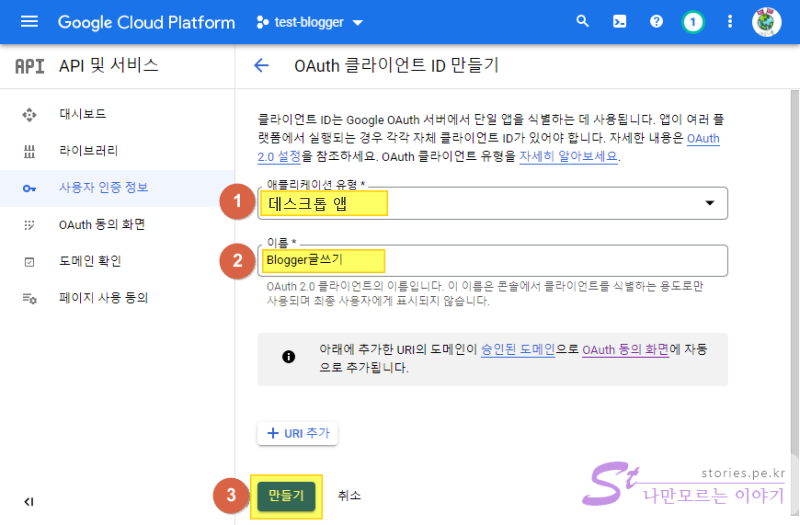
Task: Open the test-blogger project selector
Action: point(309,22)
